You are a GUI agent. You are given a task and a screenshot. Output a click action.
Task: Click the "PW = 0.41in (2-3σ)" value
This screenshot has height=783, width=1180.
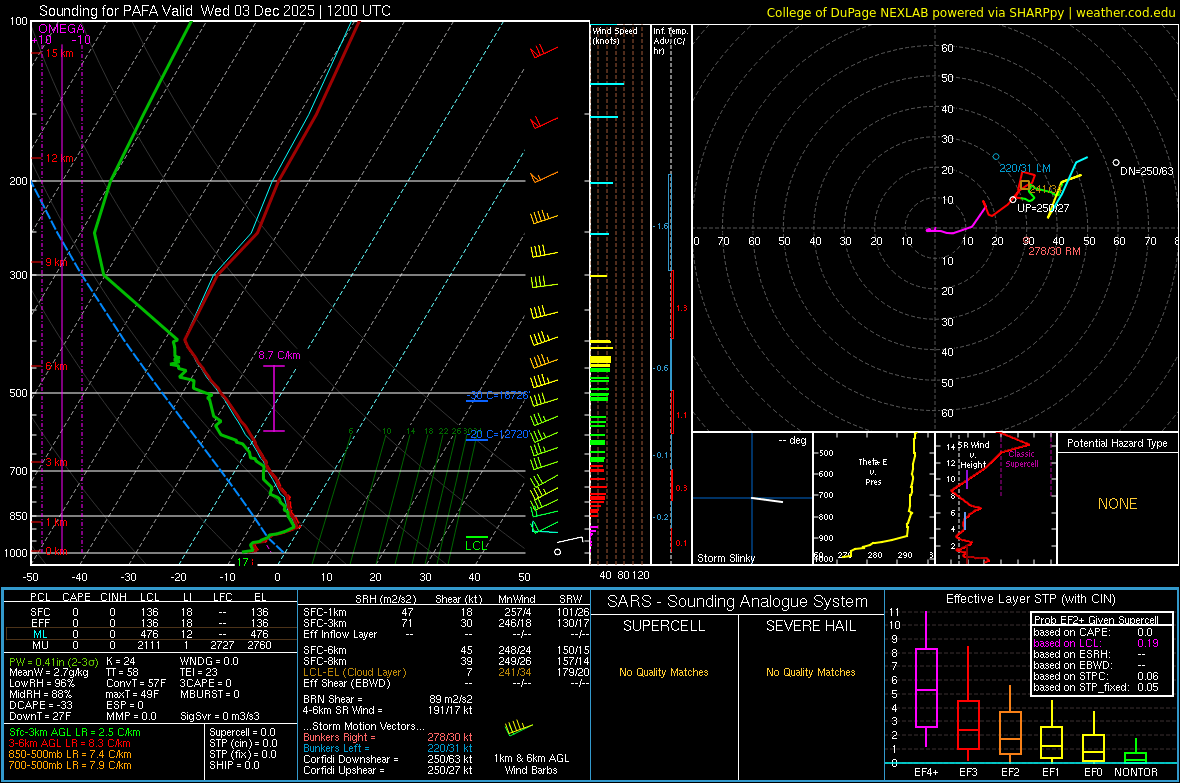coord(51,662)
